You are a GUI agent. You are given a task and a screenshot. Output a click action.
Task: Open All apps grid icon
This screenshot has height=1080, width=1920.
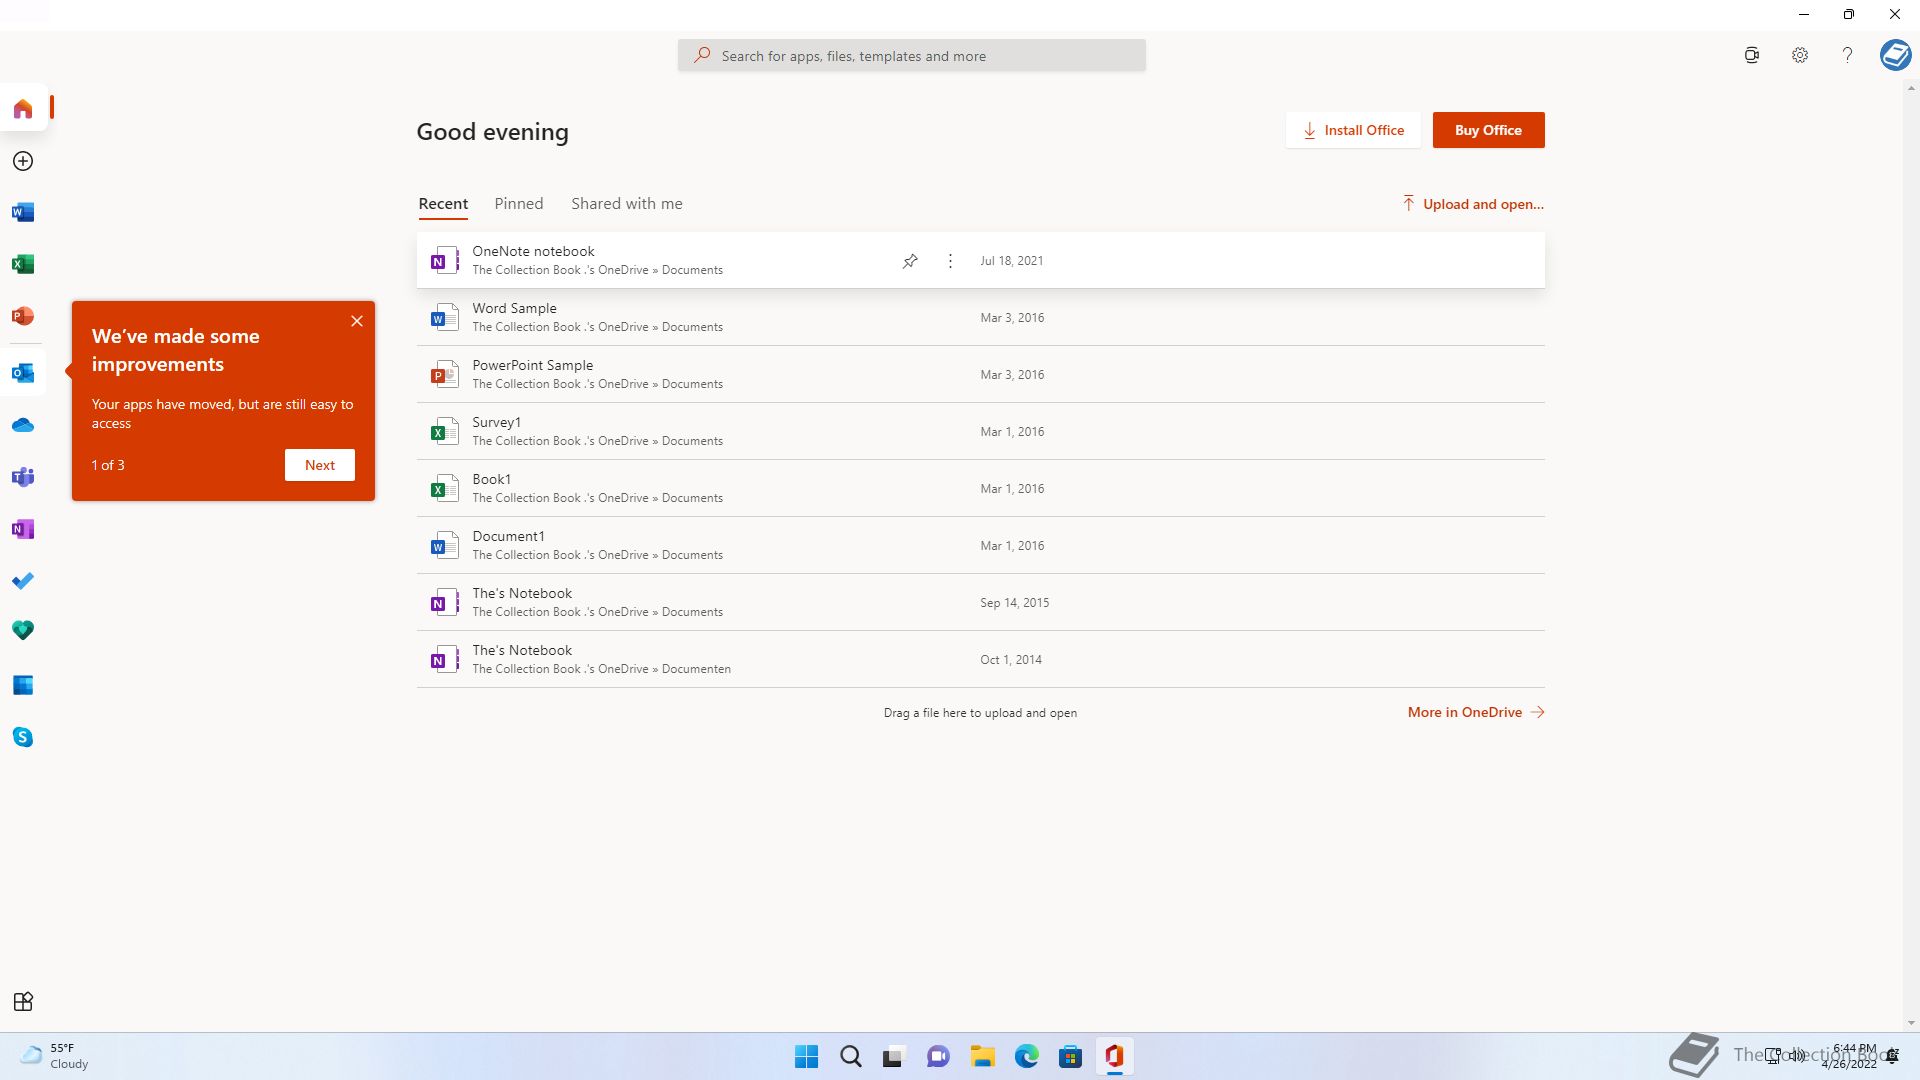coord(23,1001)
